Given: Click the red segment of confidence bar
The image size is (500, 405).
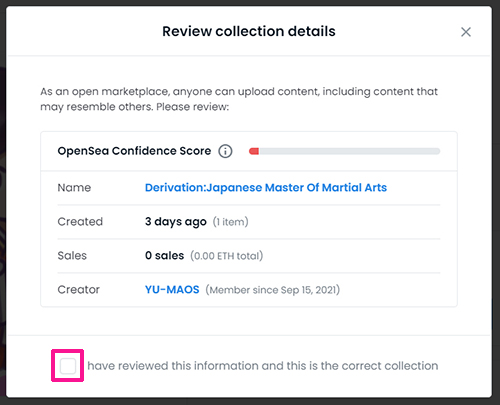Looking at the screenshot, I should coord(254,151).
